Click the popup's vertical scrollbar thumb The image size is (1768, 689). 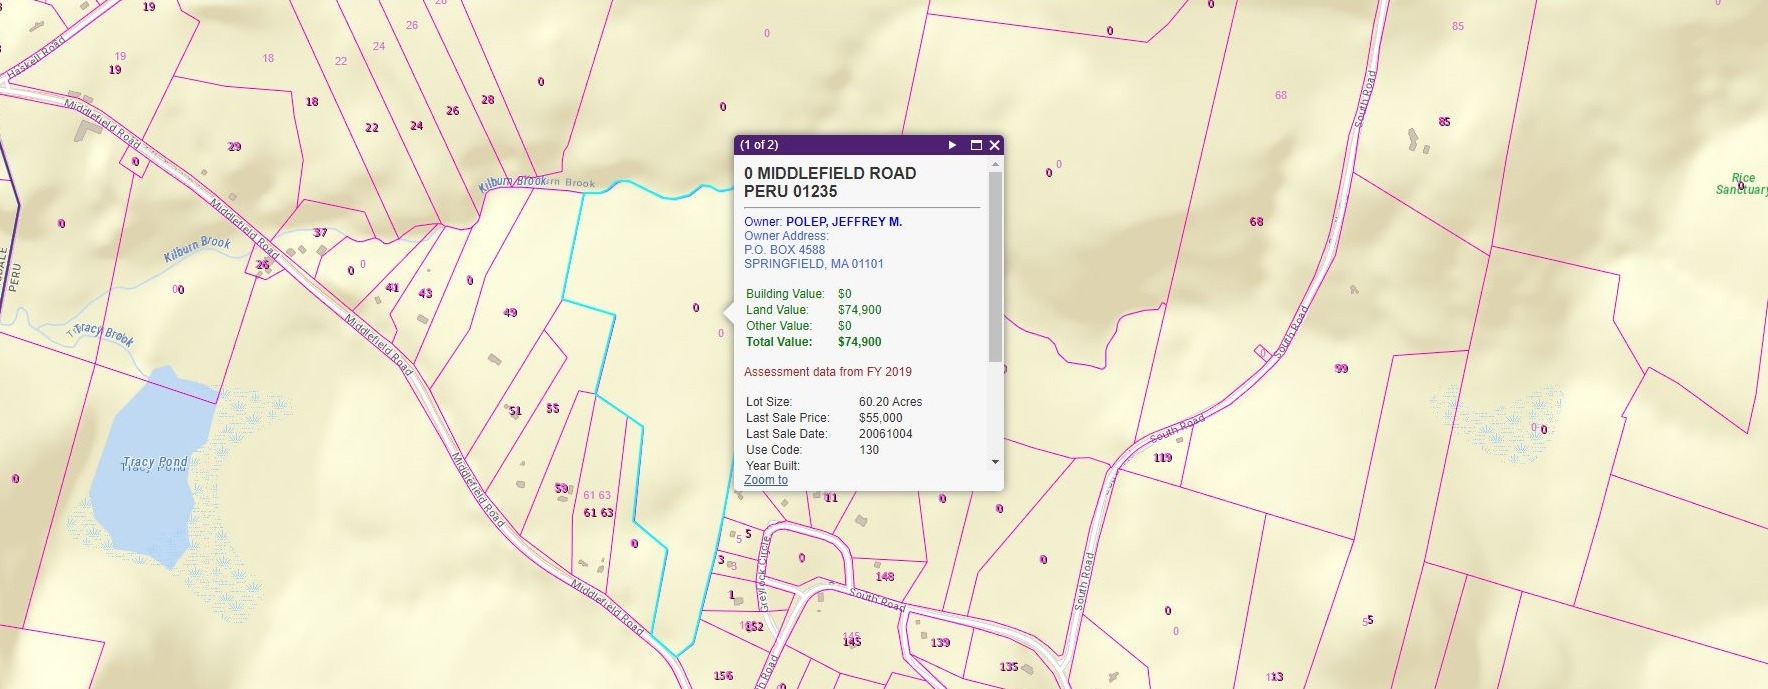tap(995, 266)
